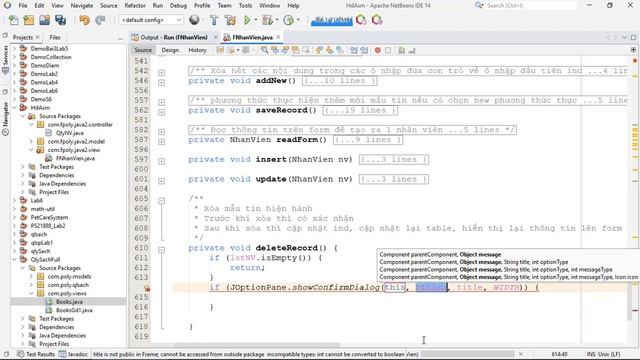Click the Javadoc status button
This screenshot has height=360, width=640.
[73, 354]
